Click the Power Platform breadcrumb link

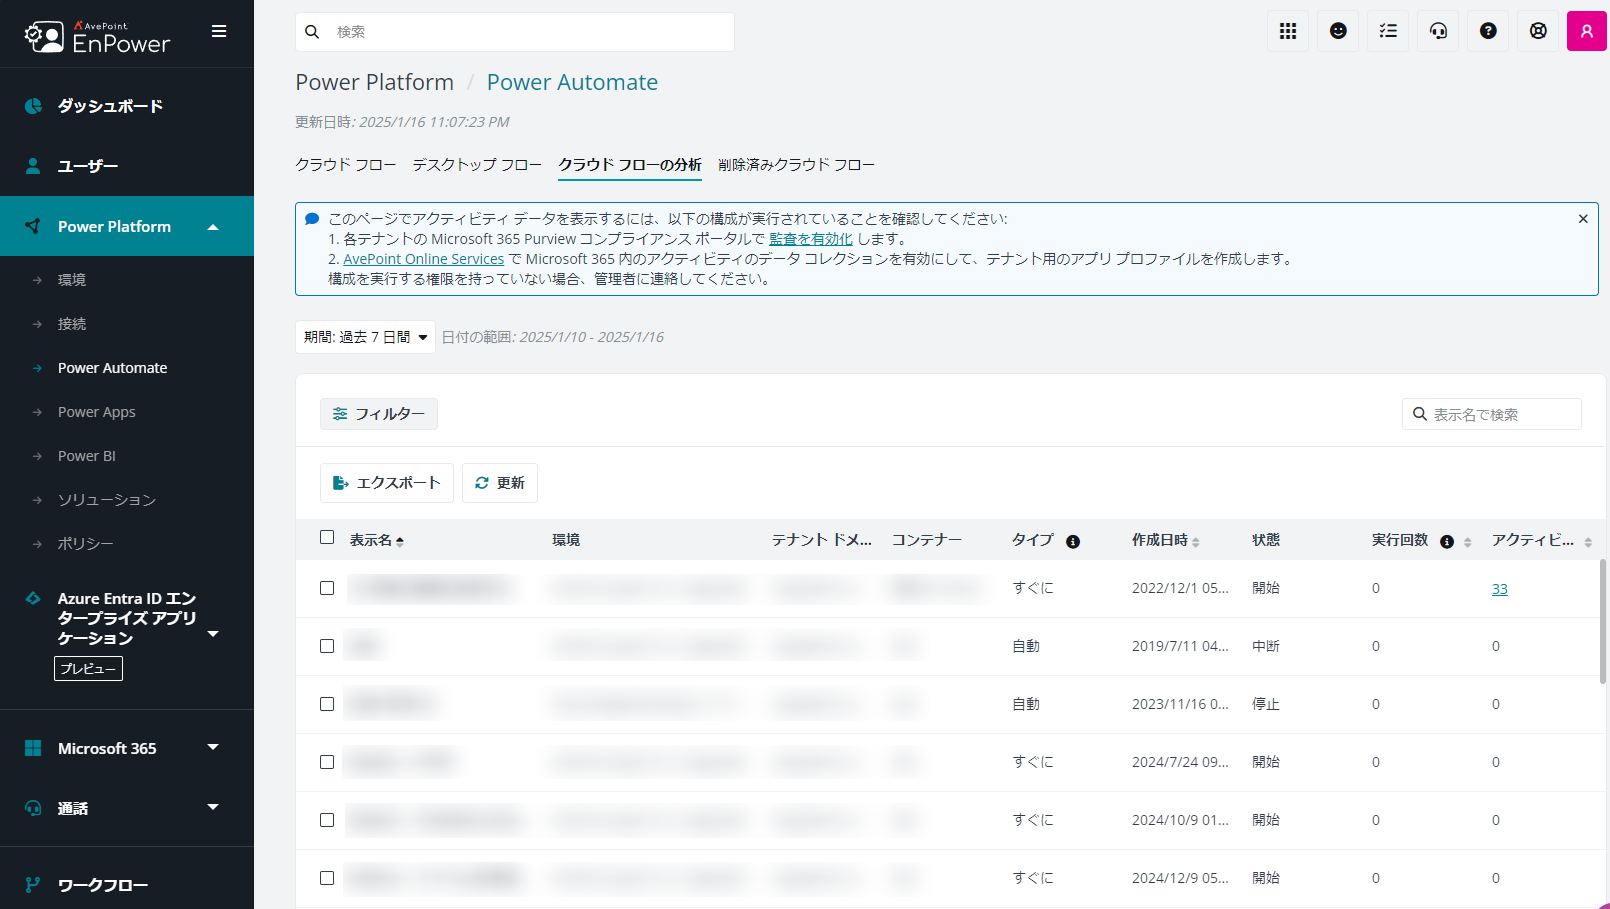(375, 82)
